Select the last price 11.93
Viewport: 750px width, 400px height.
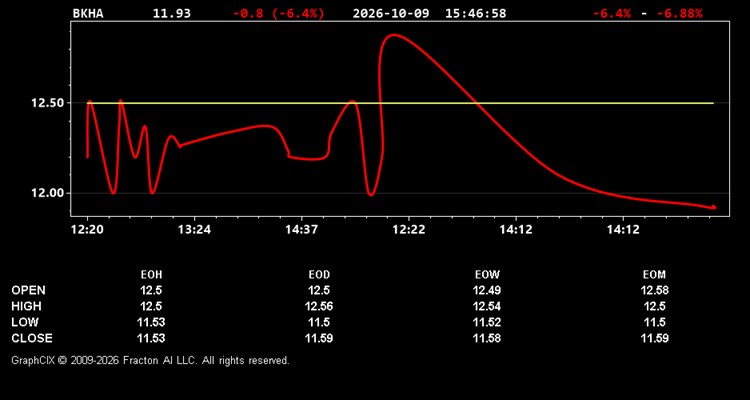(172, 13)
